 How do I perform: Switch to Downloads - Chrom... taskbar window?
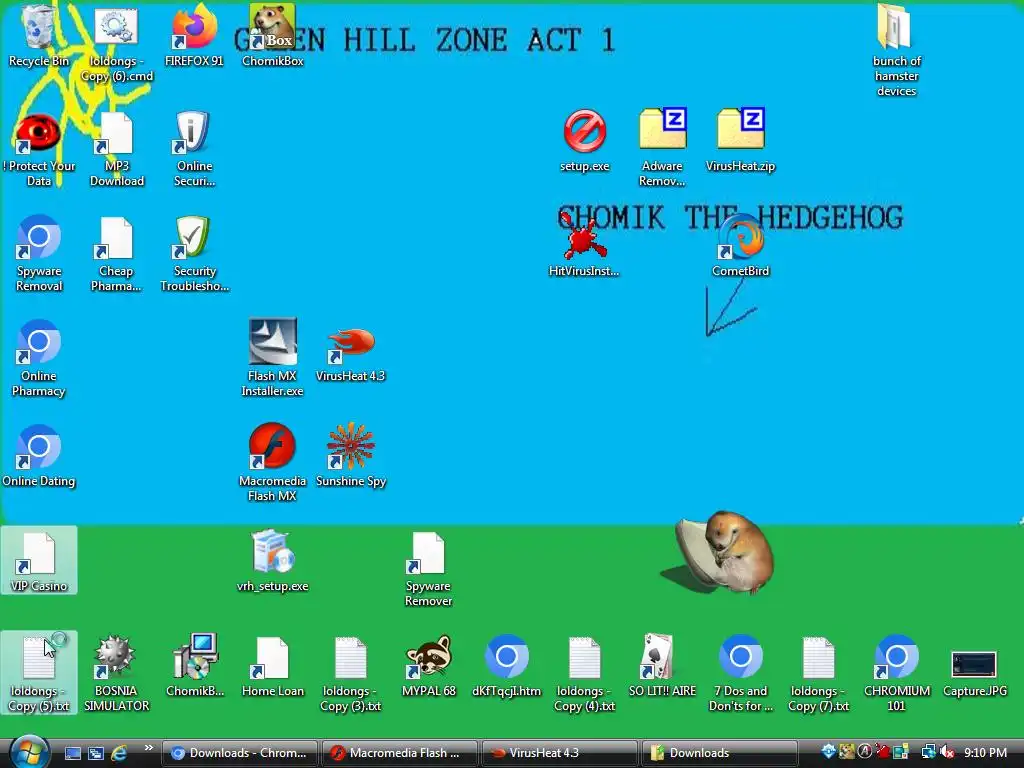[x=239, y=753]
